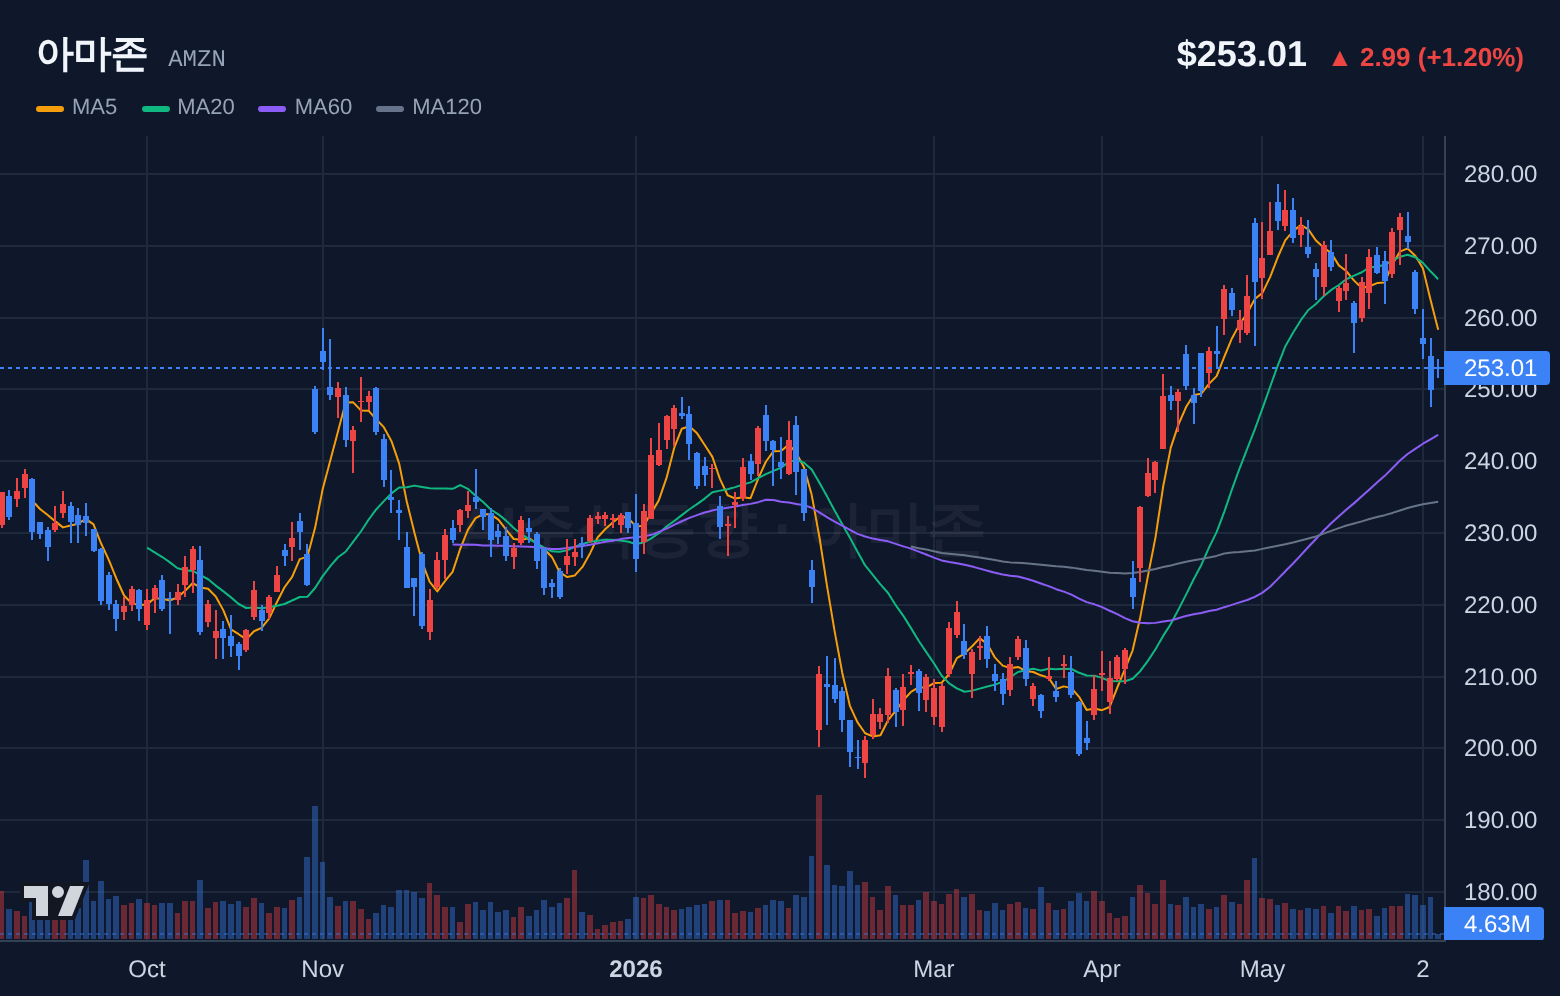Viewport: 1560px width, 996px height.
Task: Click the 180.00 price axis label
Action: (x=1500, y=892)
